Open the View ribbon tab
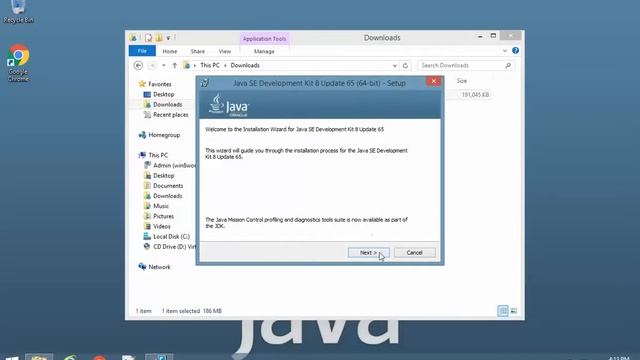This screenshot has height=360, width=640. click(225, 51)
